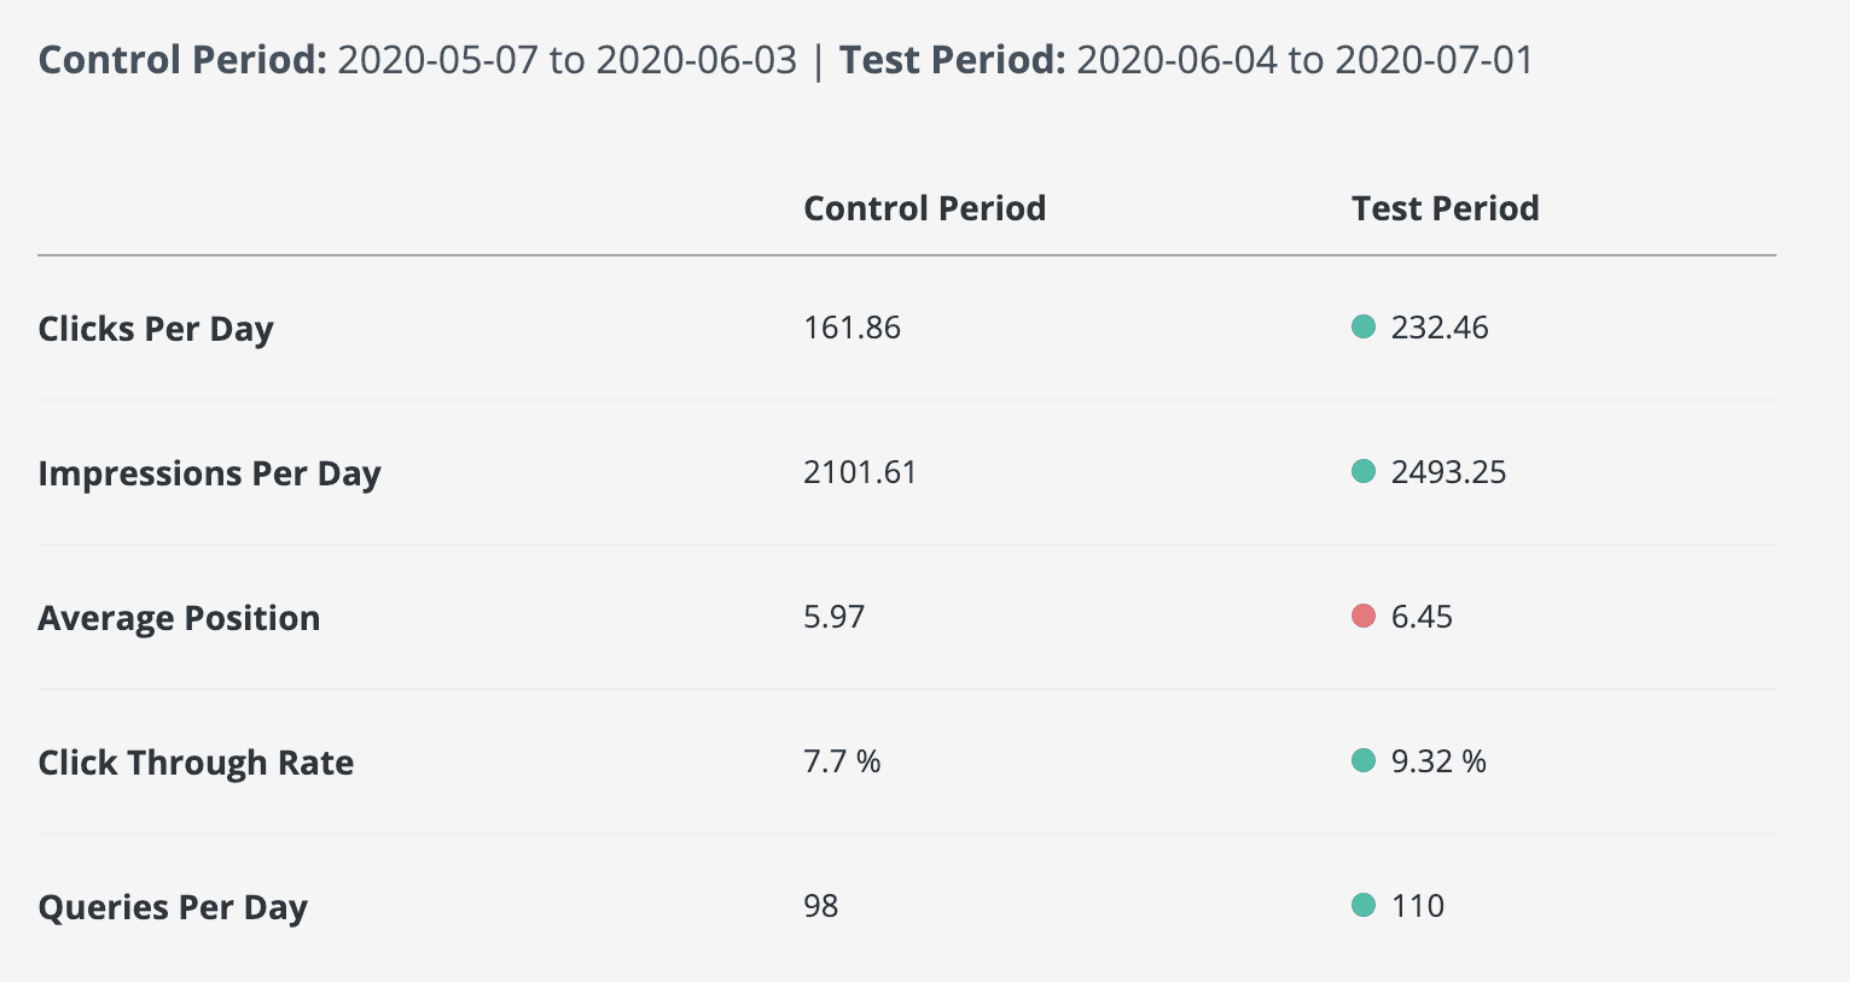
Task: Click the control CTR value 7.7 %
Action: [842, 762]
